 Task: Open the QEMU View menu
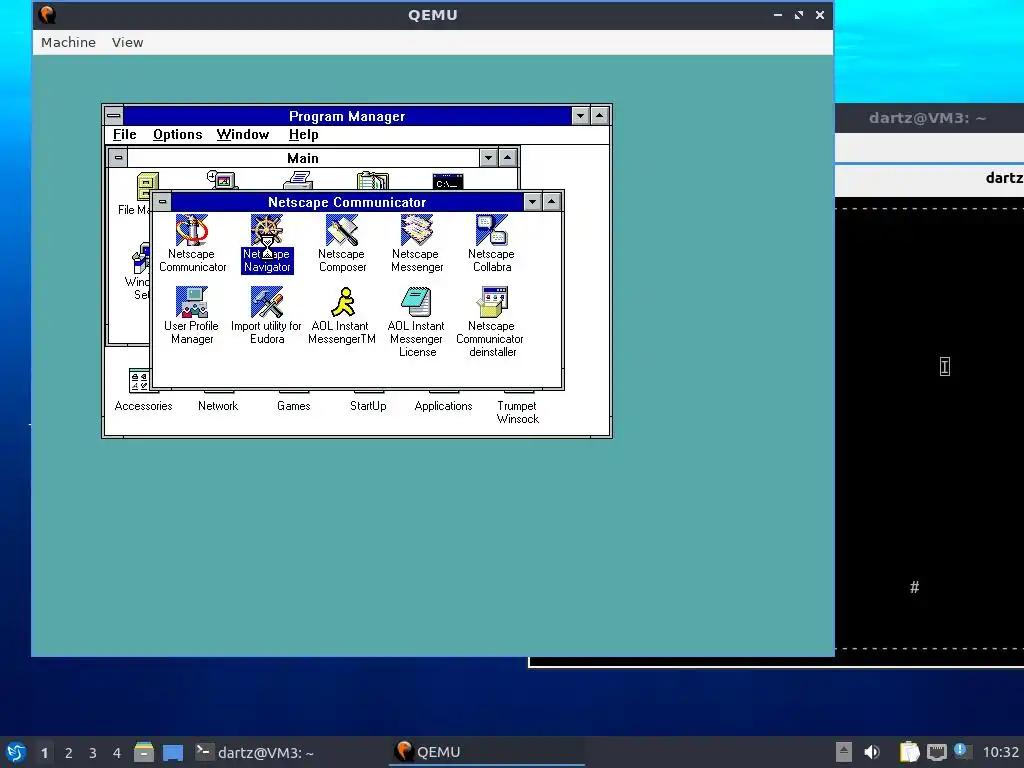click(x=127, y=42)
